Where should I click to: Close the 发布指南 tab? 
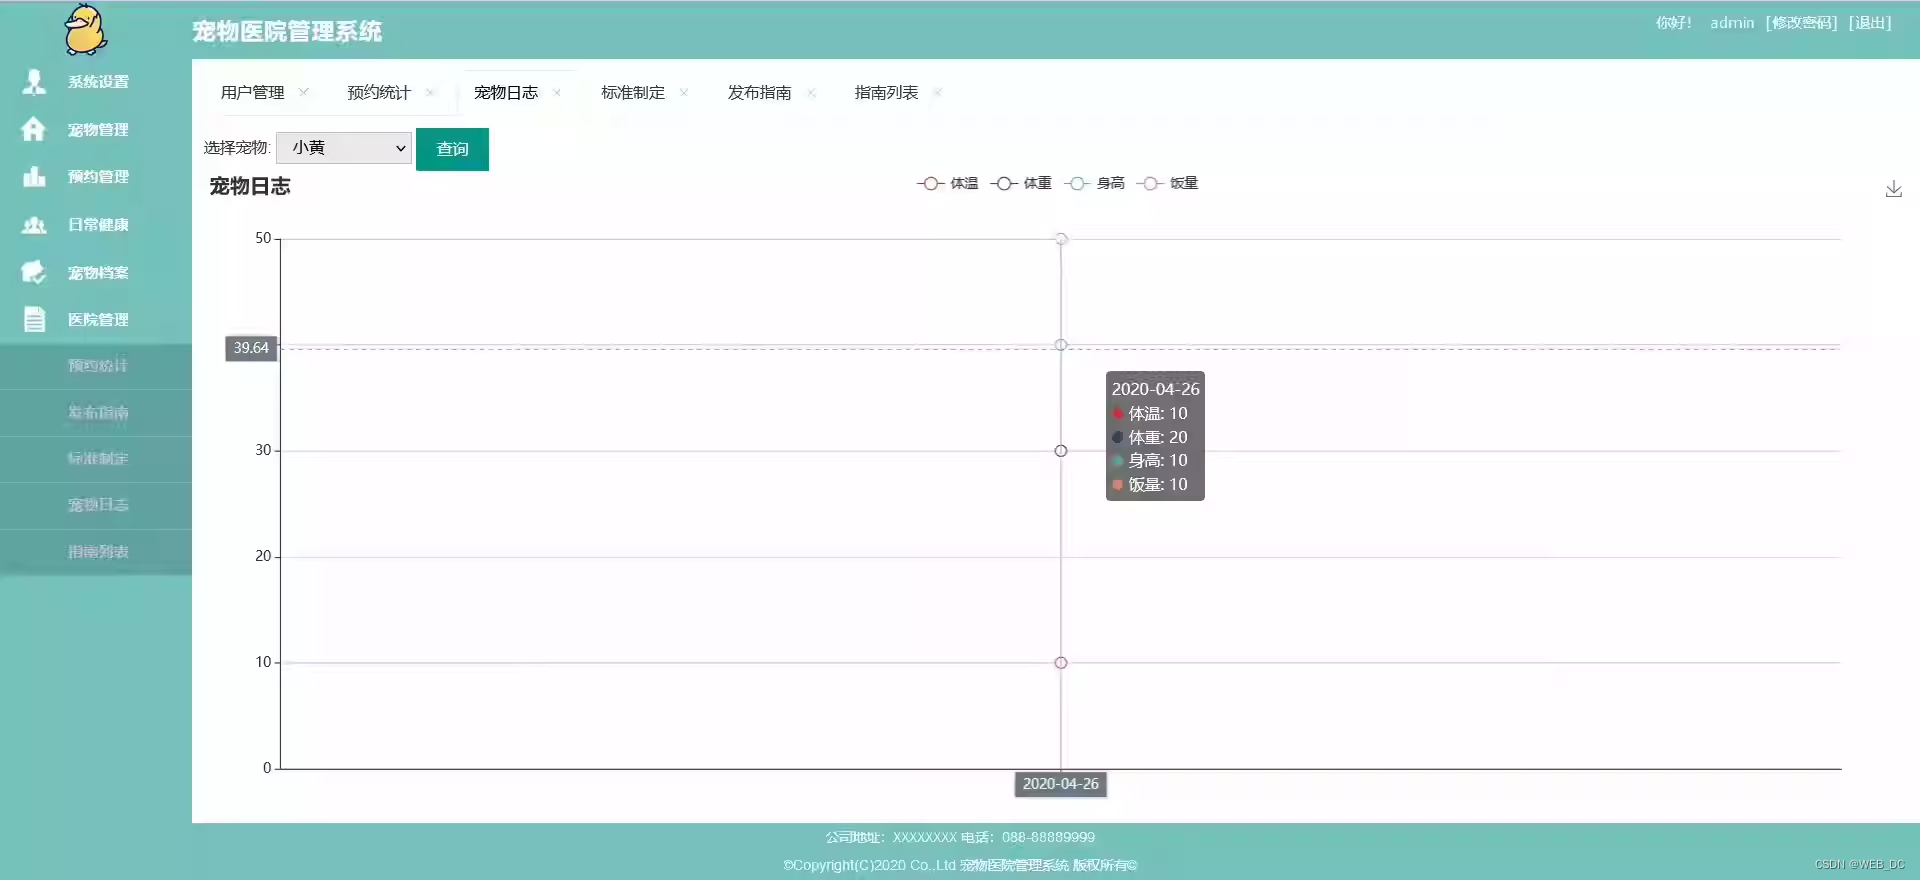coord(811,92)
